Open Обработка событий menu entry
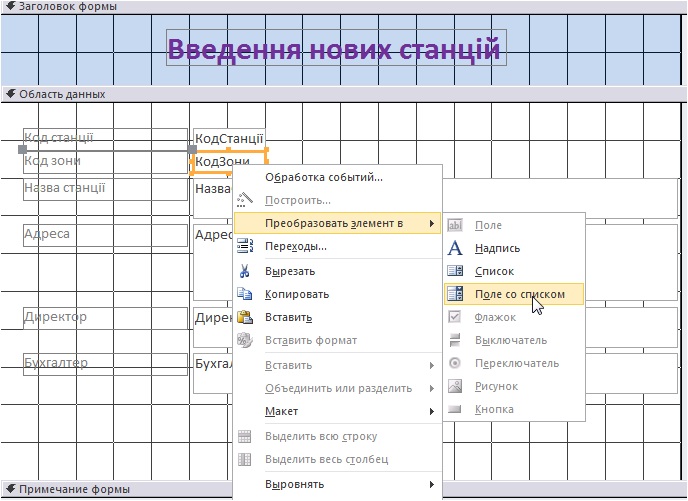Viewport: 688px width, 501px height. [x=323, y=178]
